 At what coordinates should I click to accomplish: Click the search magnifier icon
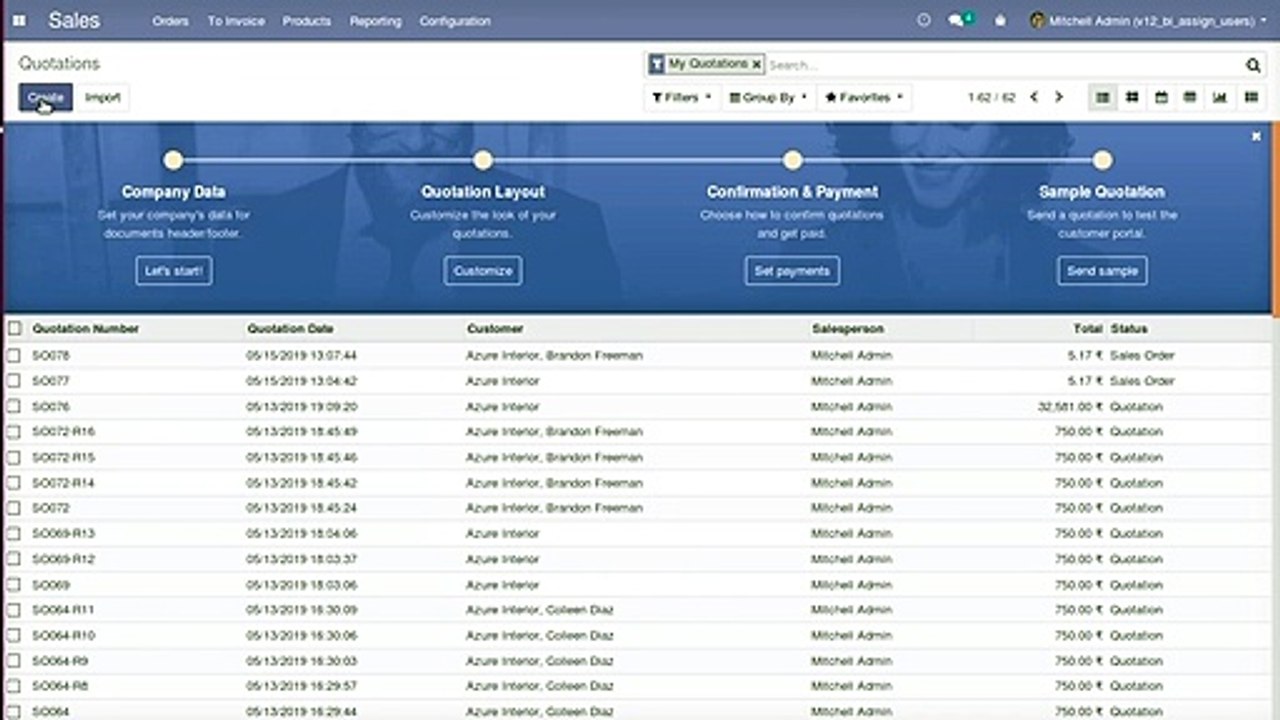pos(1253,65)
